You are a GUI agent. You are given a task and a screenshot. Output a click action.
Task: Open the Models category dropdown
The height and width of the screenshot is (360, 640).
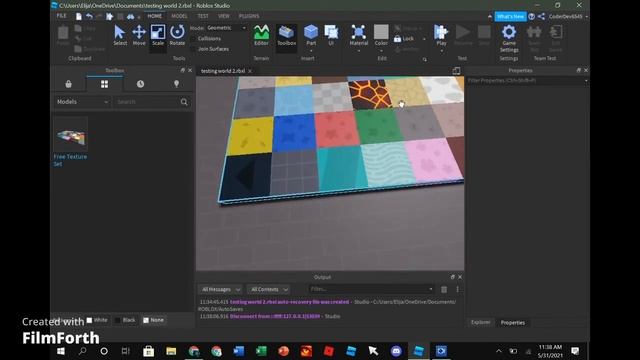[x=82, y=102]
